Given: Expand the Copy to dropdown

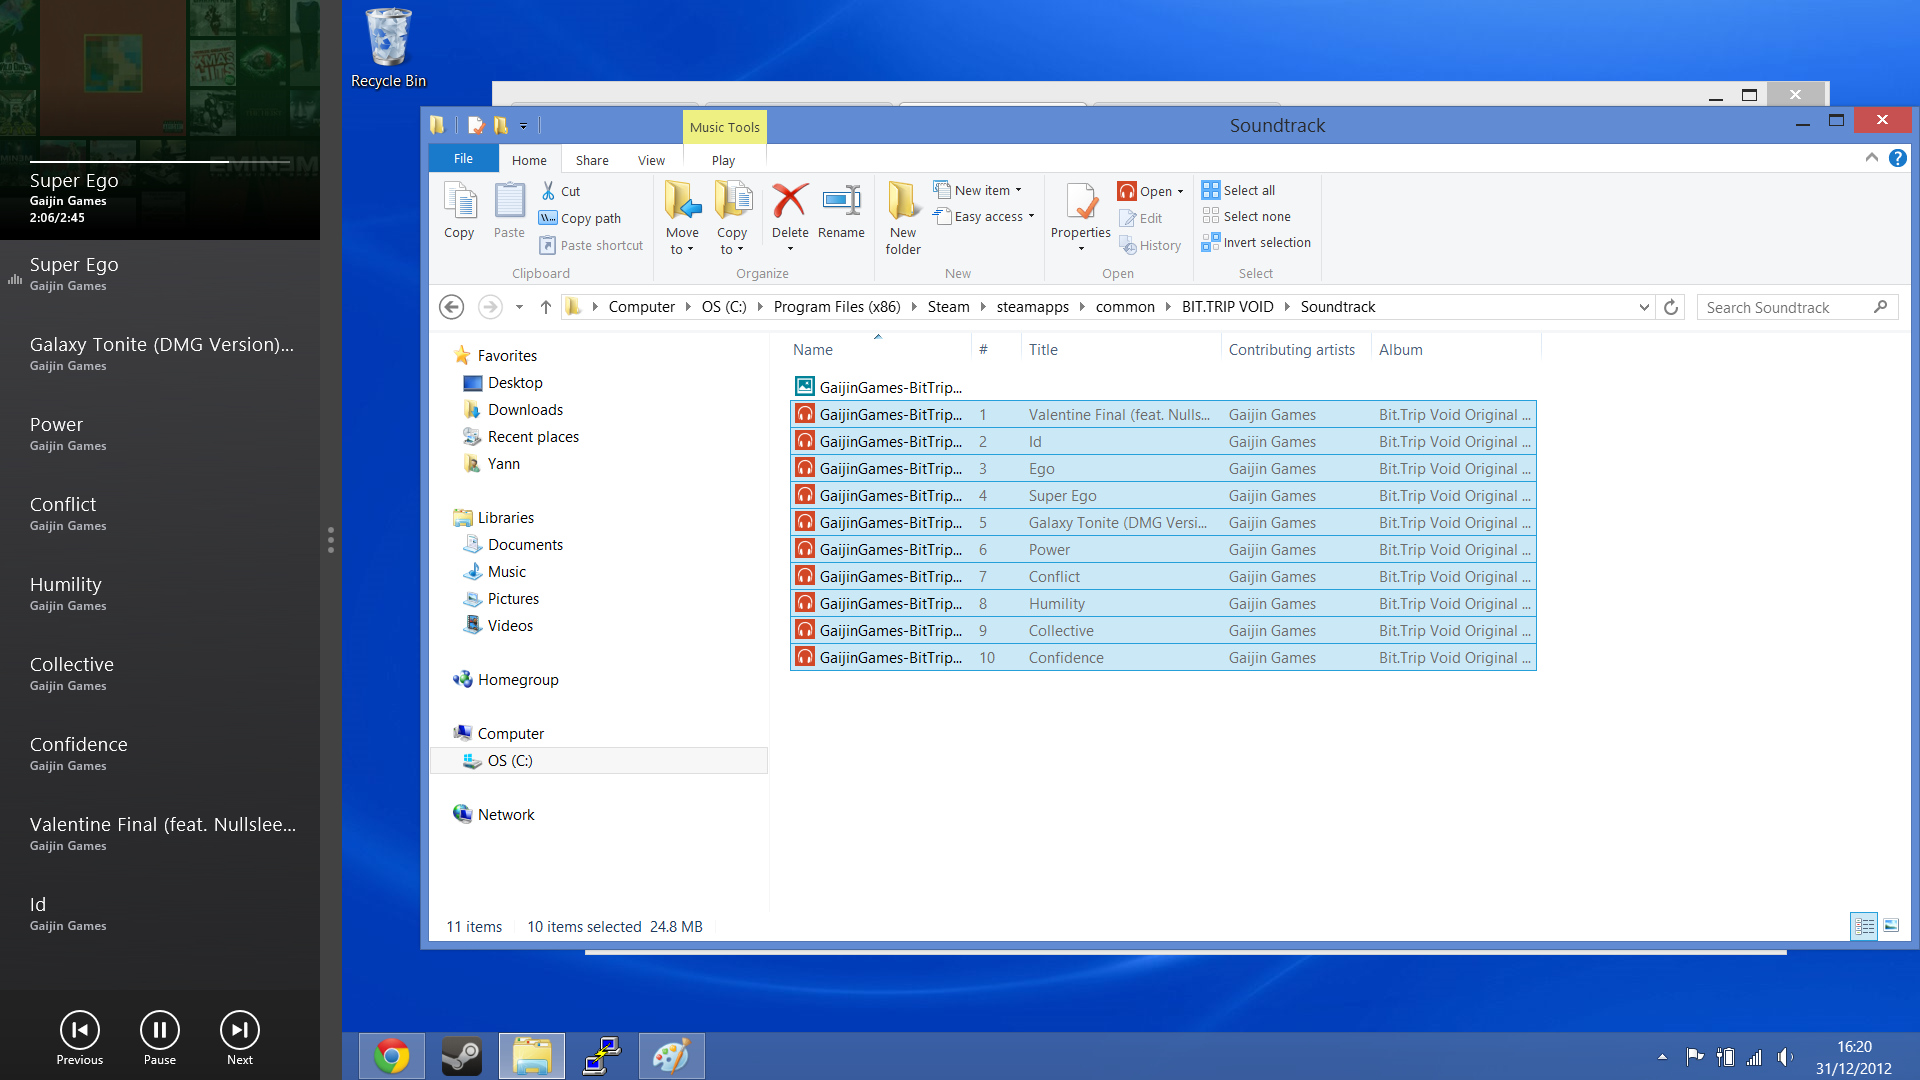Looking at the screenshot, I should (732, 242).
